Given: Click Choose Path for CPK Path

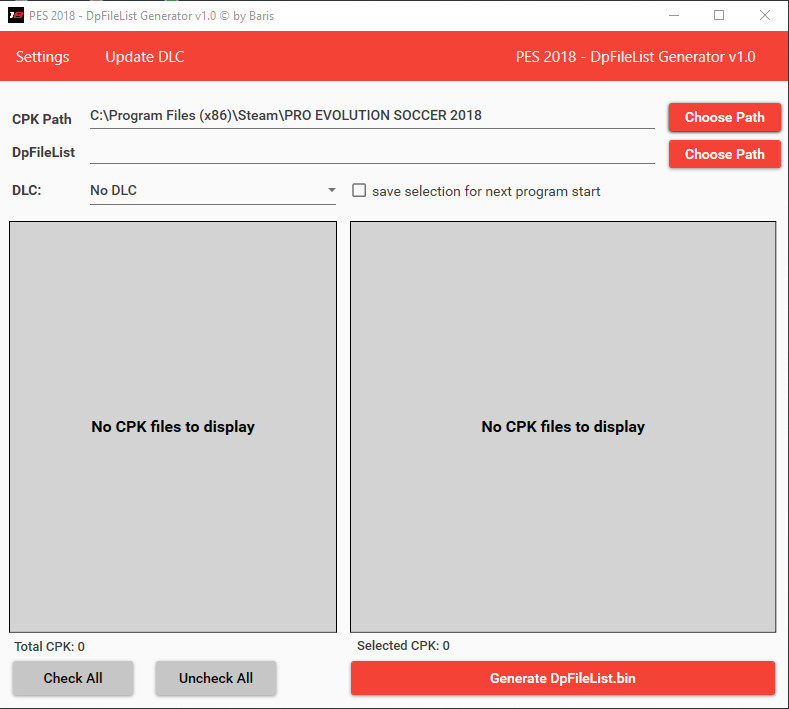Looking at the screenshot, I should pyautogui.click(x=724, y=117).
